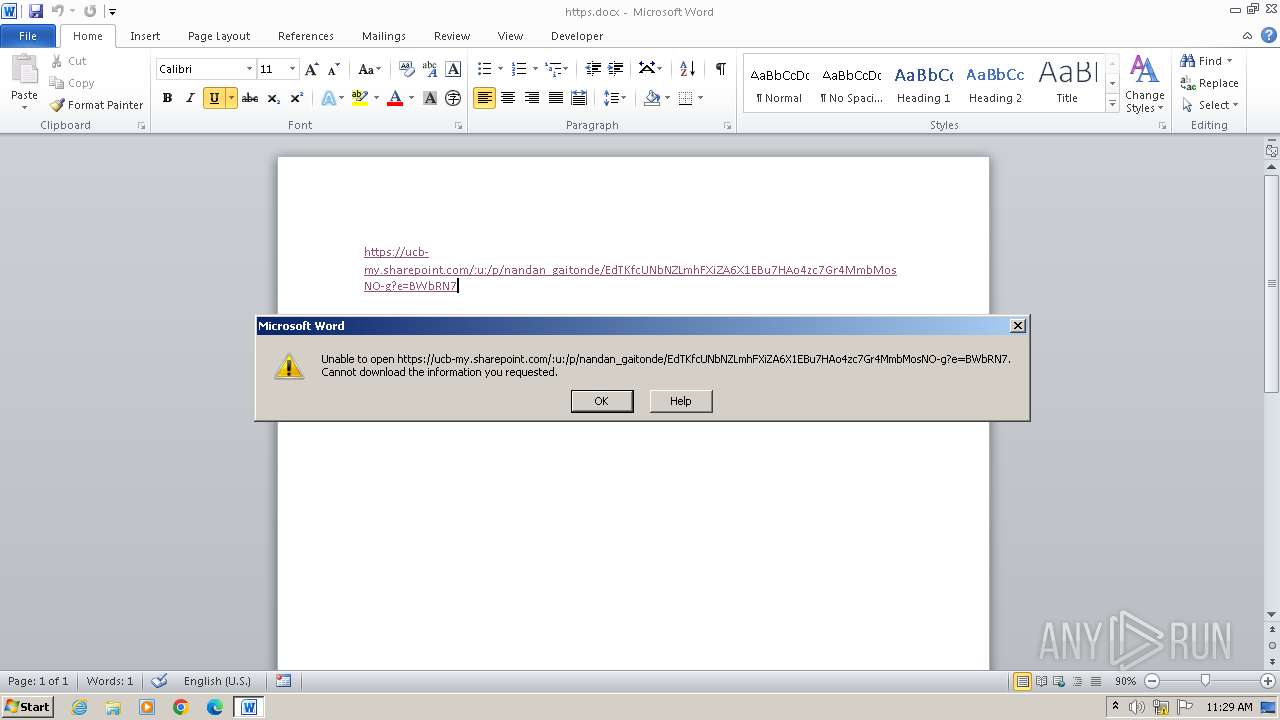The image size is (1280, 720).
Task: Open the Select dropdown in Editing group
Action: click(1210, 105)
